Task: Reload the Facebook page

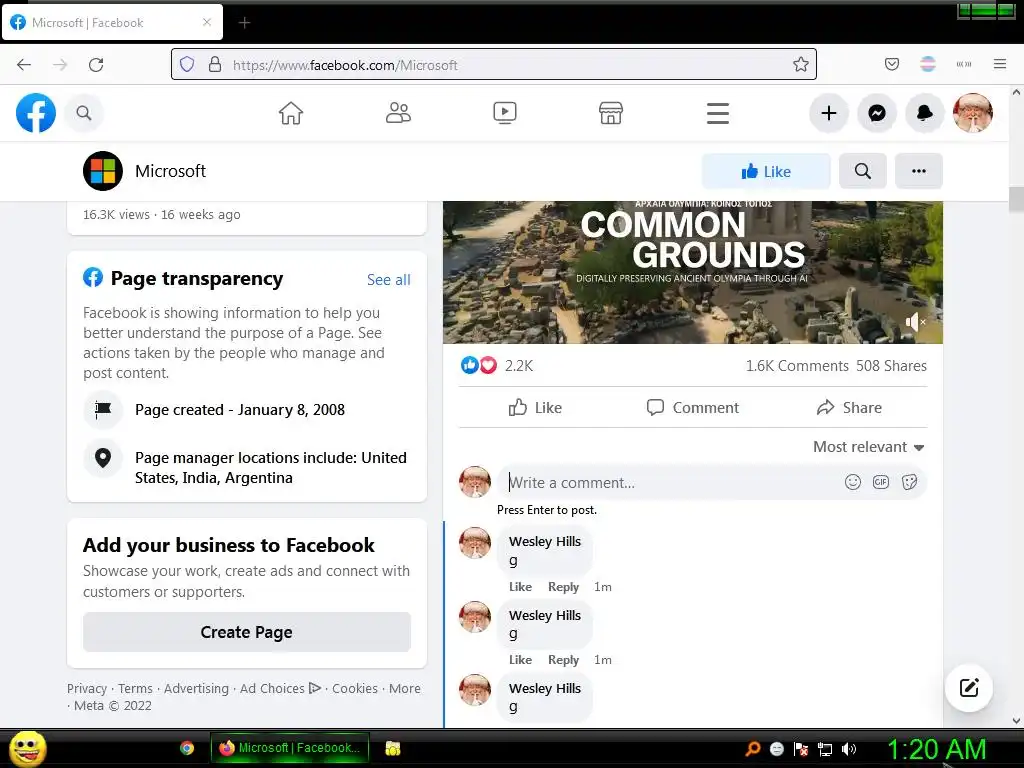Action: 96,65
